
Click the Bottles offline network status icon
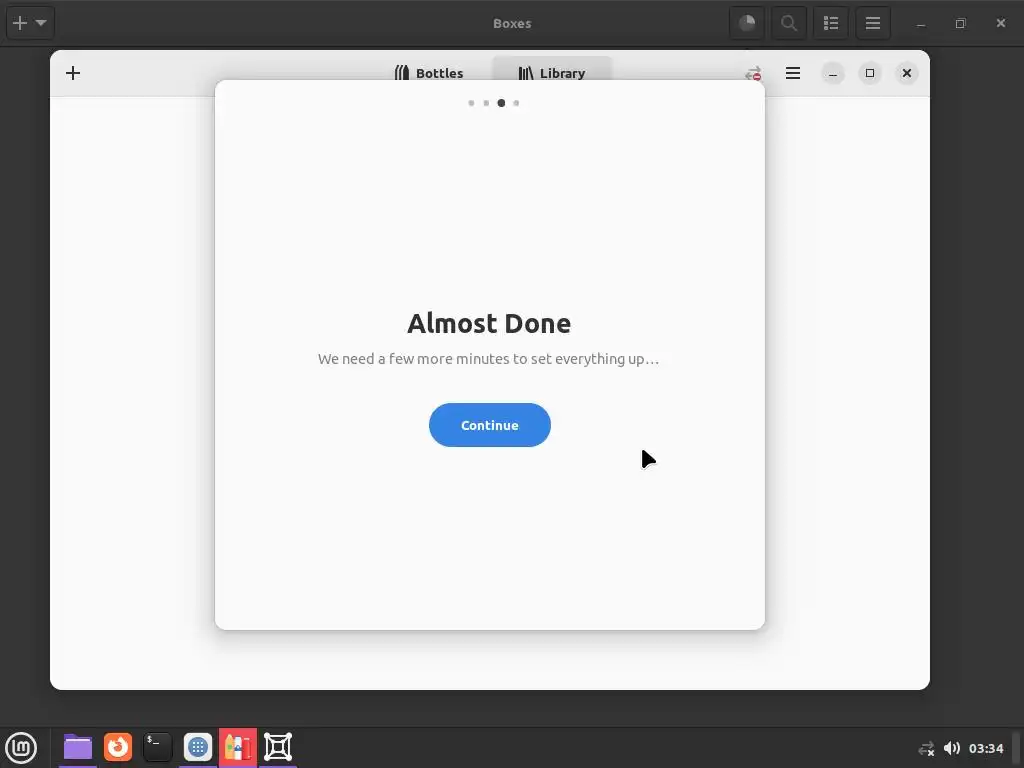pyautogui.click(x=753, y=73)
